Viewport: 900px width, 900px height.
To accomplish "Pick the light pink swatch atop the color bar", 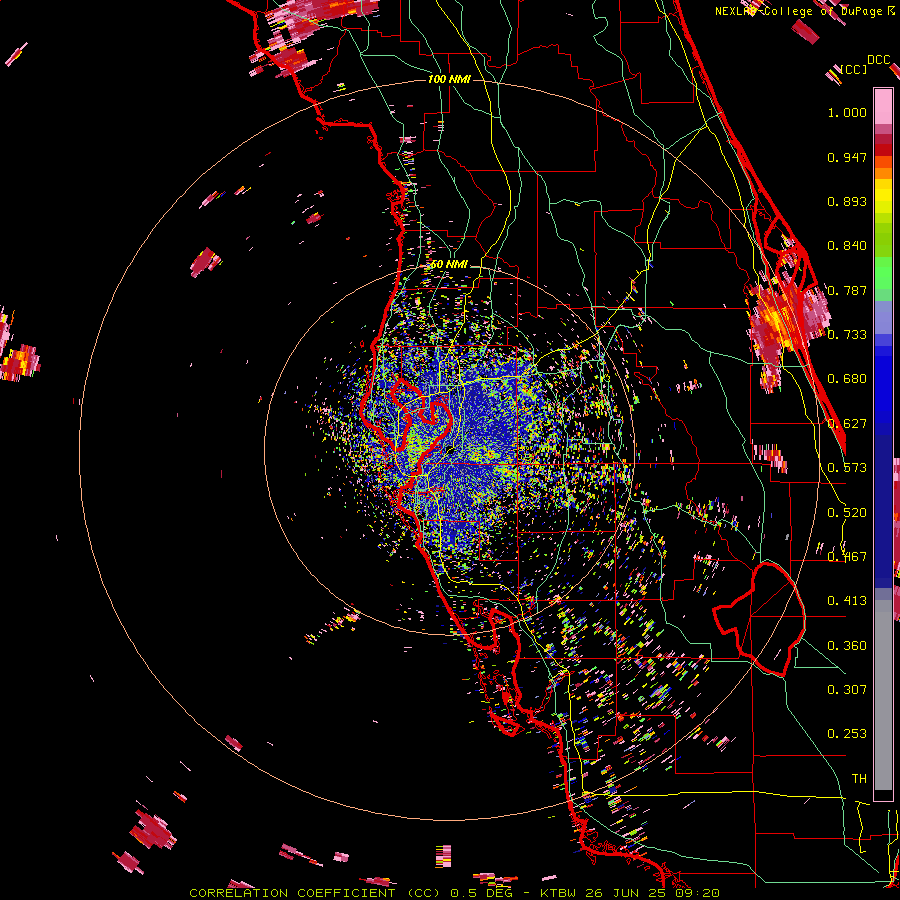I will pyautogui.click(x=883, y=106).
